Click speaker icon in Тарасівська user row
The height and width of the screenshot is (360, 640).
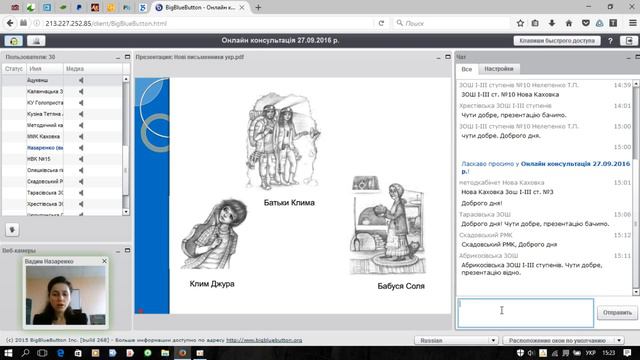point(81,193)
